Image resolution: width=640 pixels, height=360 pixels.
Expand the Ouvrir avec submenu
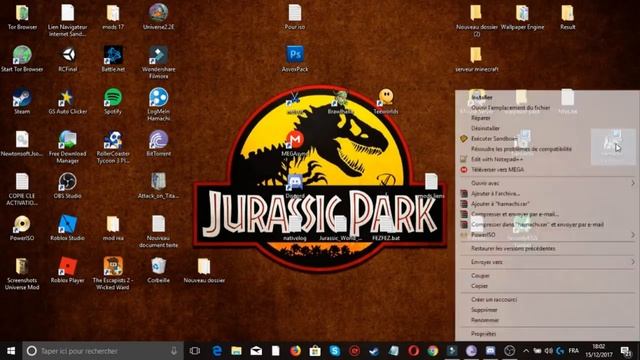coord(547,183)
